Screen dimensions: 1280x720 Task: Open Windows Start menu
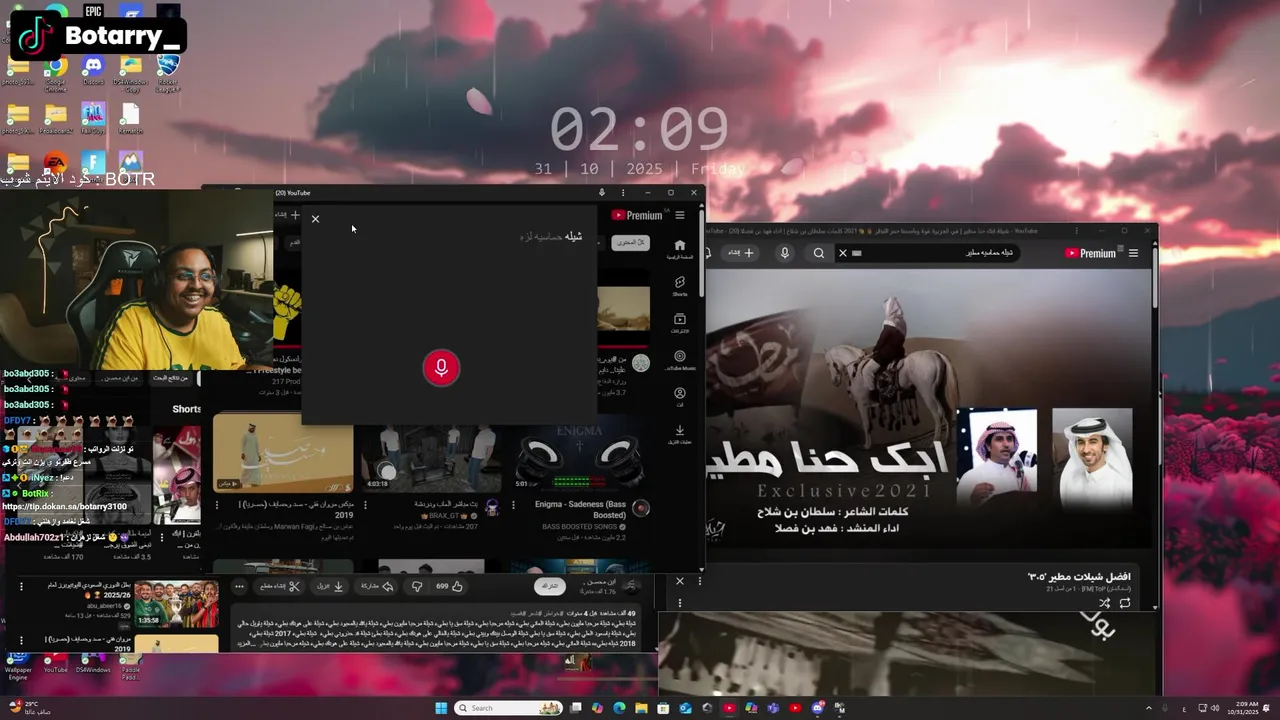pyautogui.click(x=441, y=708)
